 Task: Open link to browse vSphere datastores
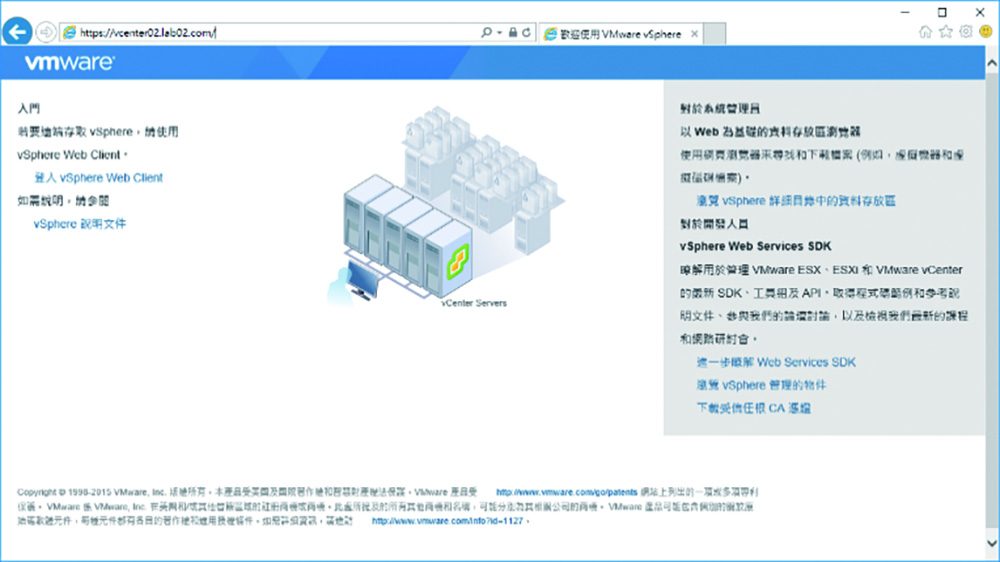point(796,201)
